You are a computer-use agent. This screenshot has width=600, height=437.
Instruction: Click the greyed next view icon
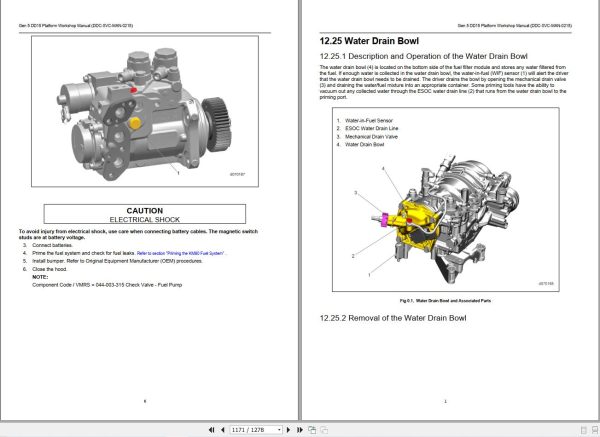(x=324, y=430)
